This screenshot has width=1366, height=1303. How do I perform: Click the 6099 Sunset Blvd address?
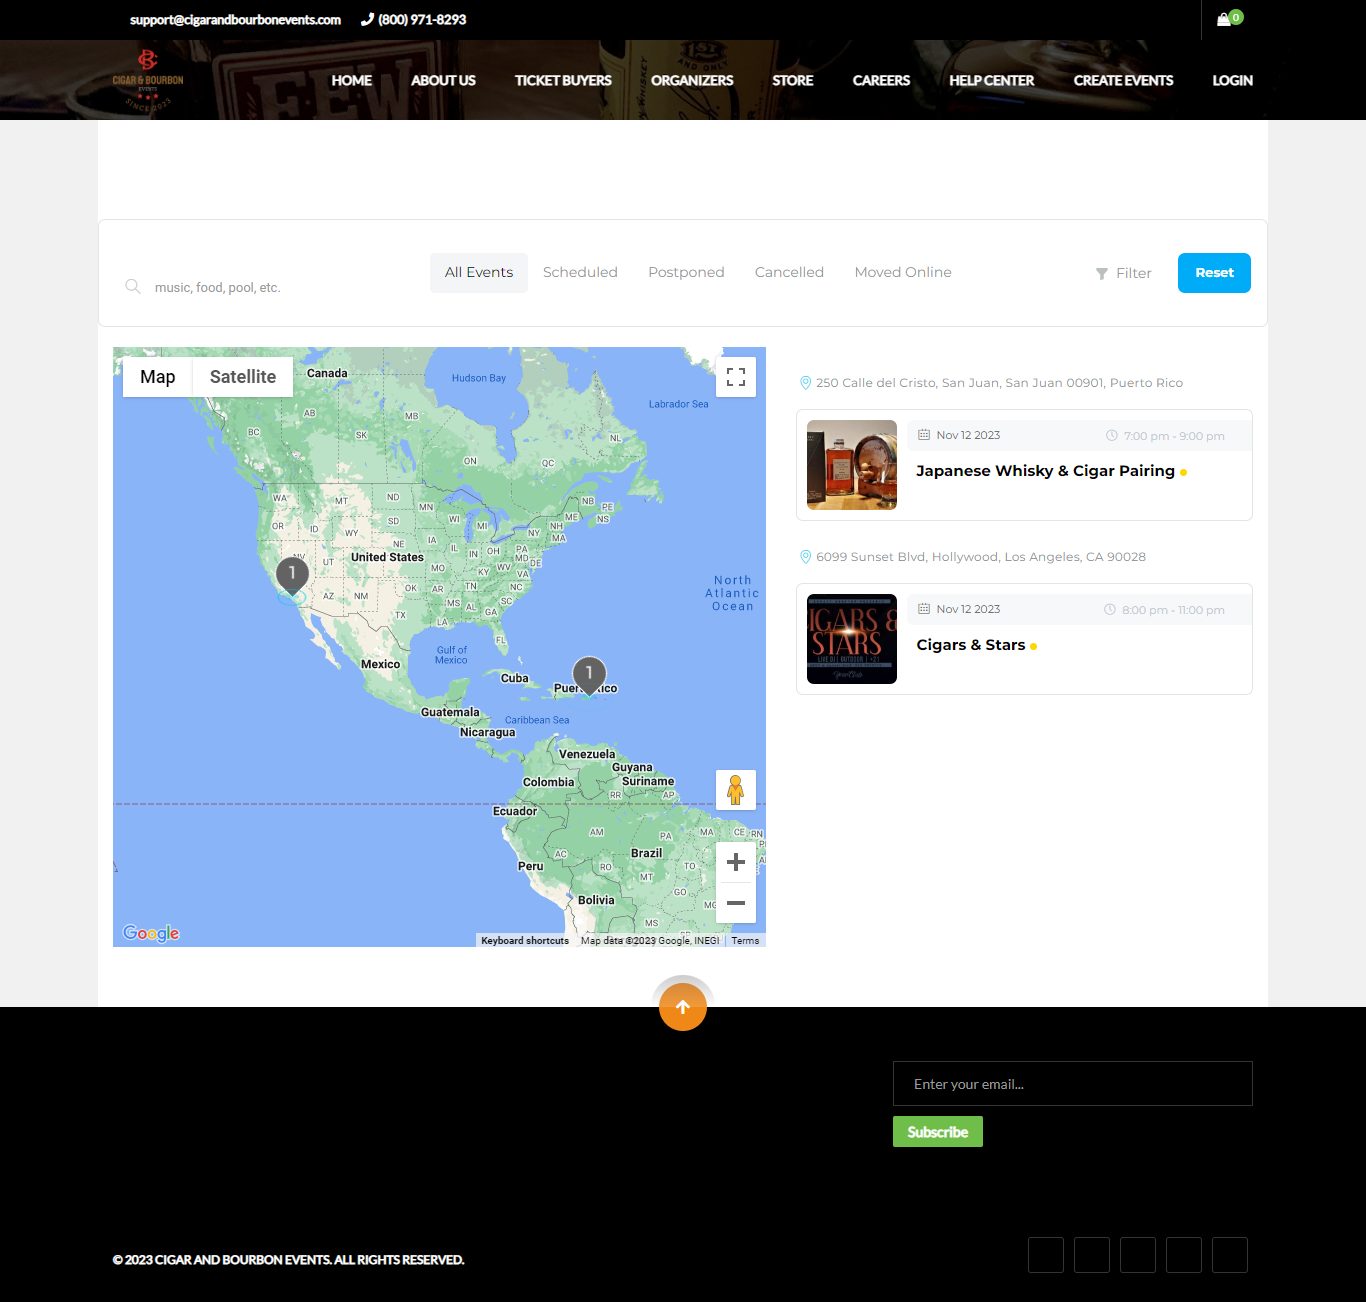[981, 557]
